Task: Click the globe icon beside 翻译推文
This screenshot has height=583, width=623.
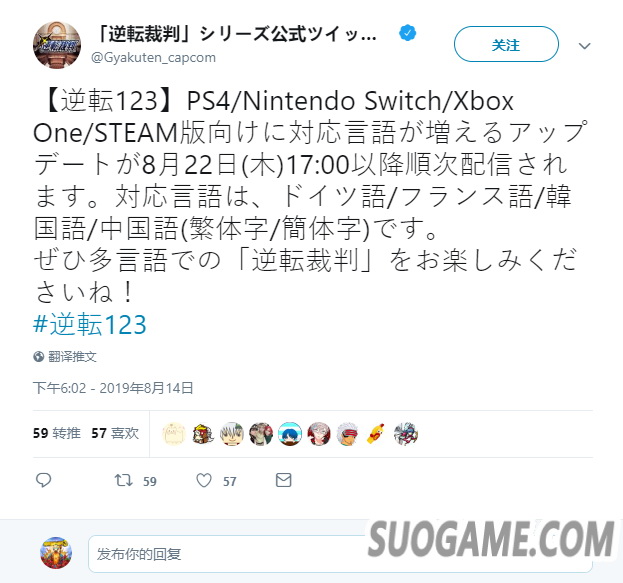Action: coord(39,356)
